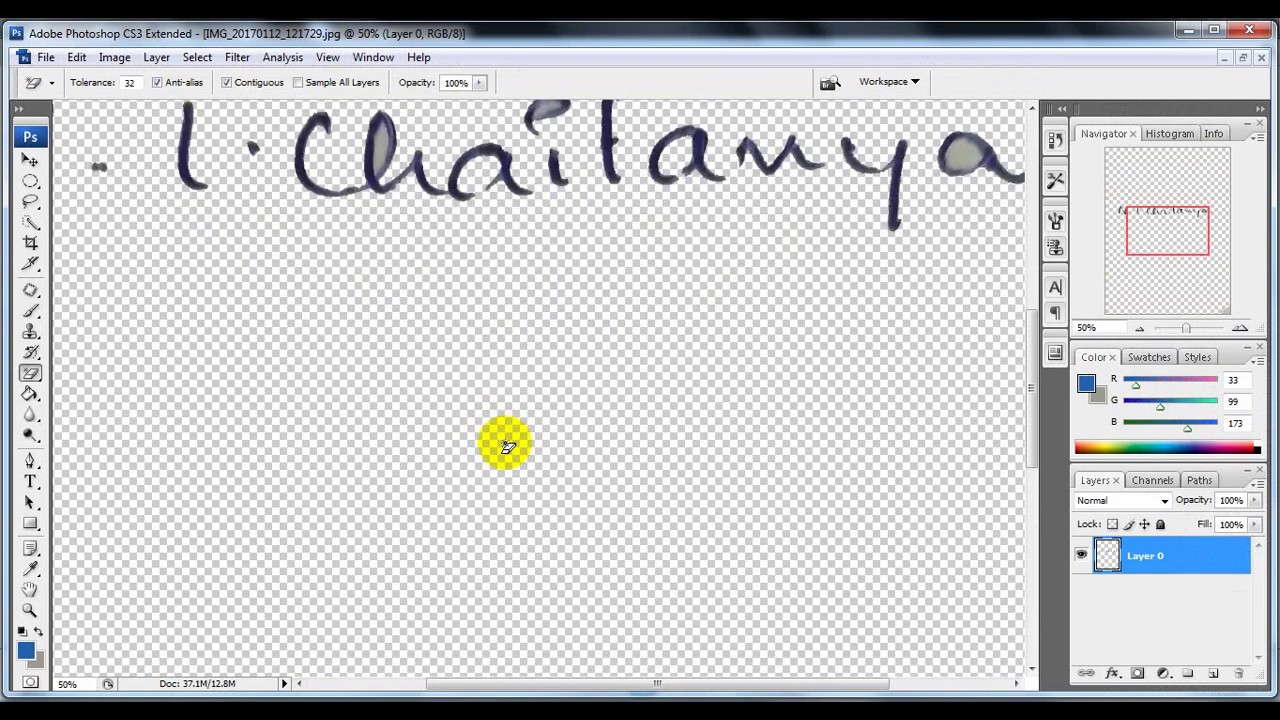Switch to the Paths tab

pos(1199,481)
